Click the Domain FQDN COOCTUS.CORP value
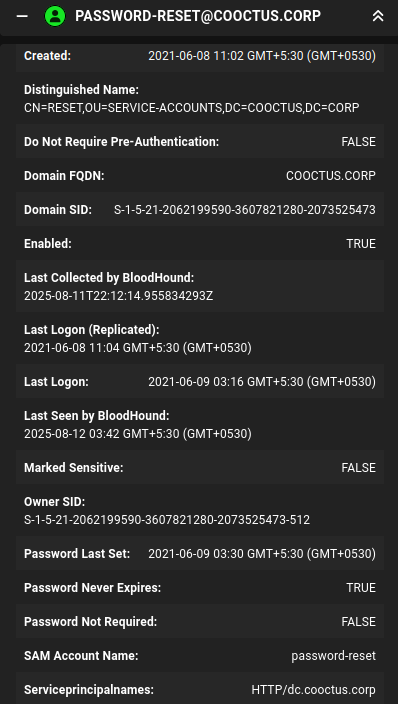 tap(331, 176)
